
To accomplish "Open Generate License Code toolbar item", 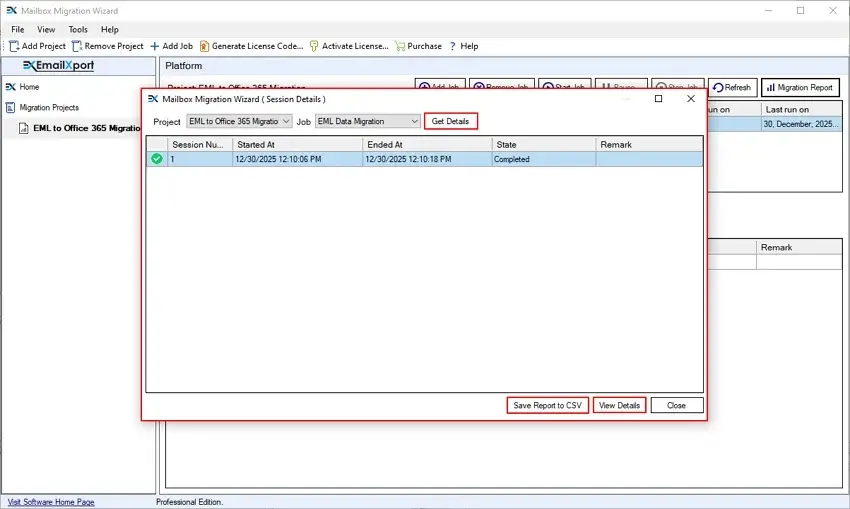I will click(x=251, y=46).
